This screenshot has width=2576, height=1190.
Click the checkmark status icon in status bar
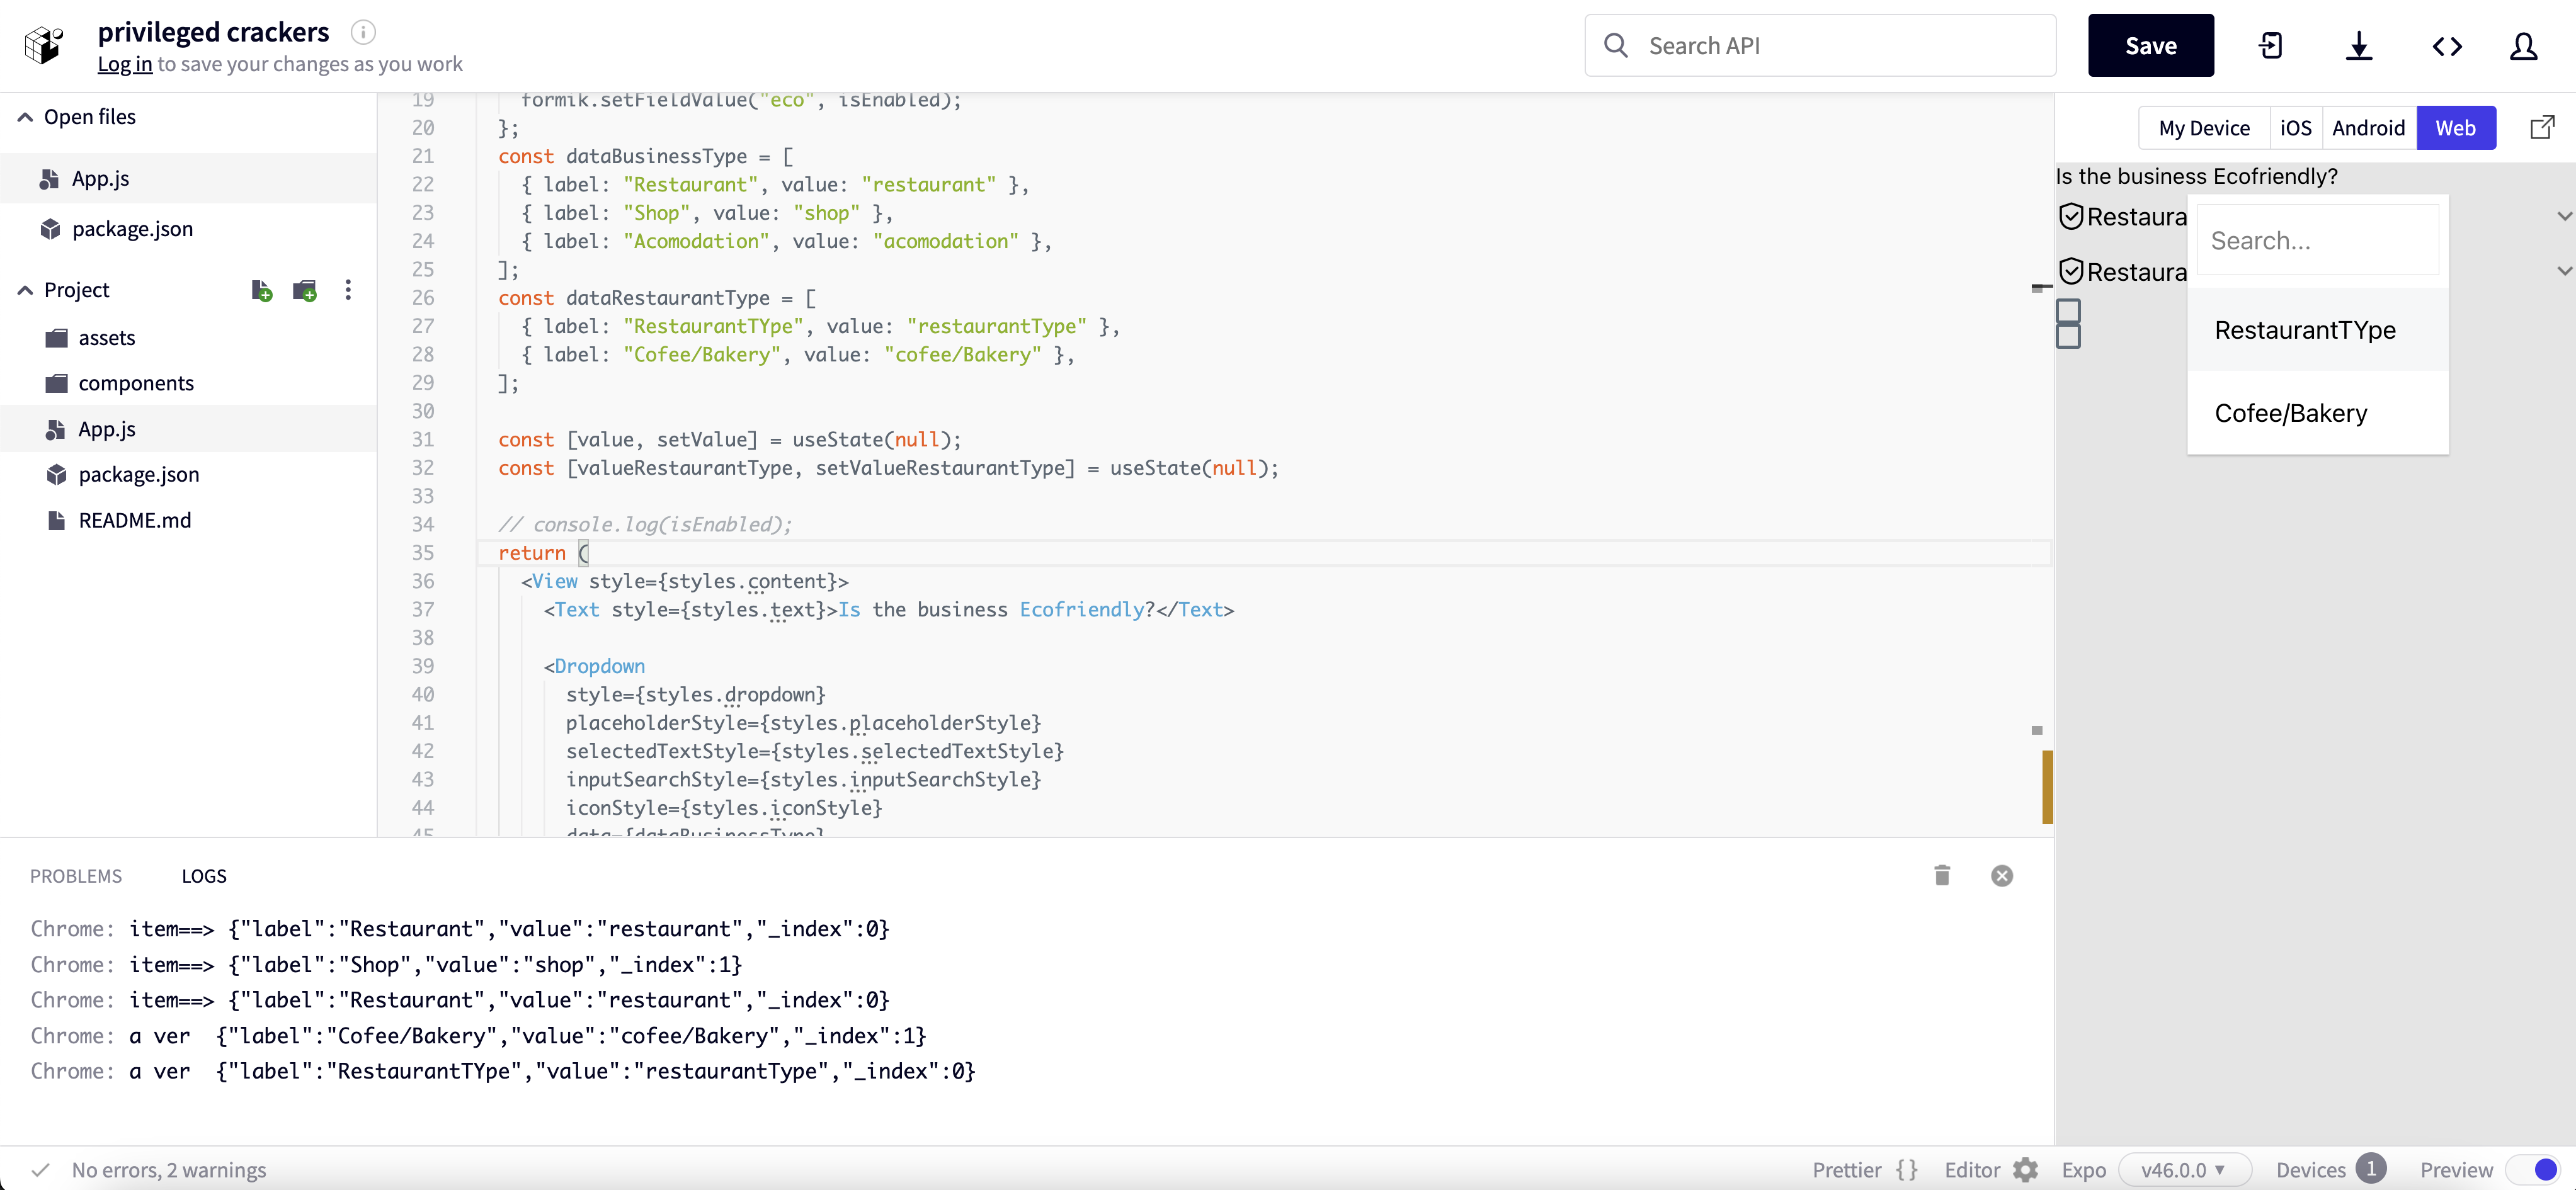pyautogui.click(x=40, y=1169)
